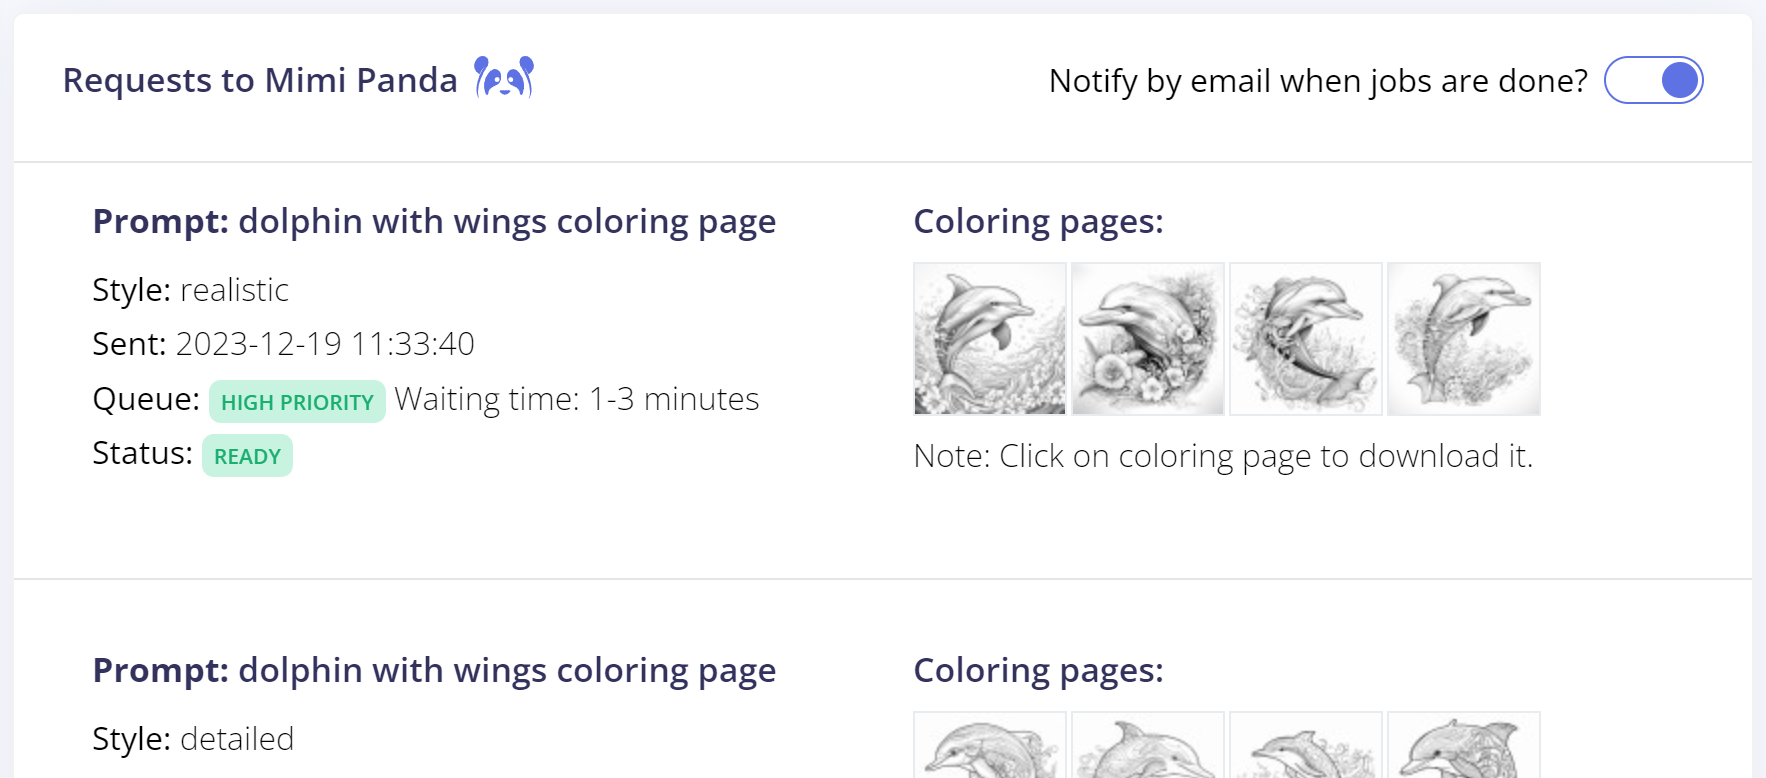Screen dimensions: 1766x778
Task: Select the first prompt title text
Action: 434,222
